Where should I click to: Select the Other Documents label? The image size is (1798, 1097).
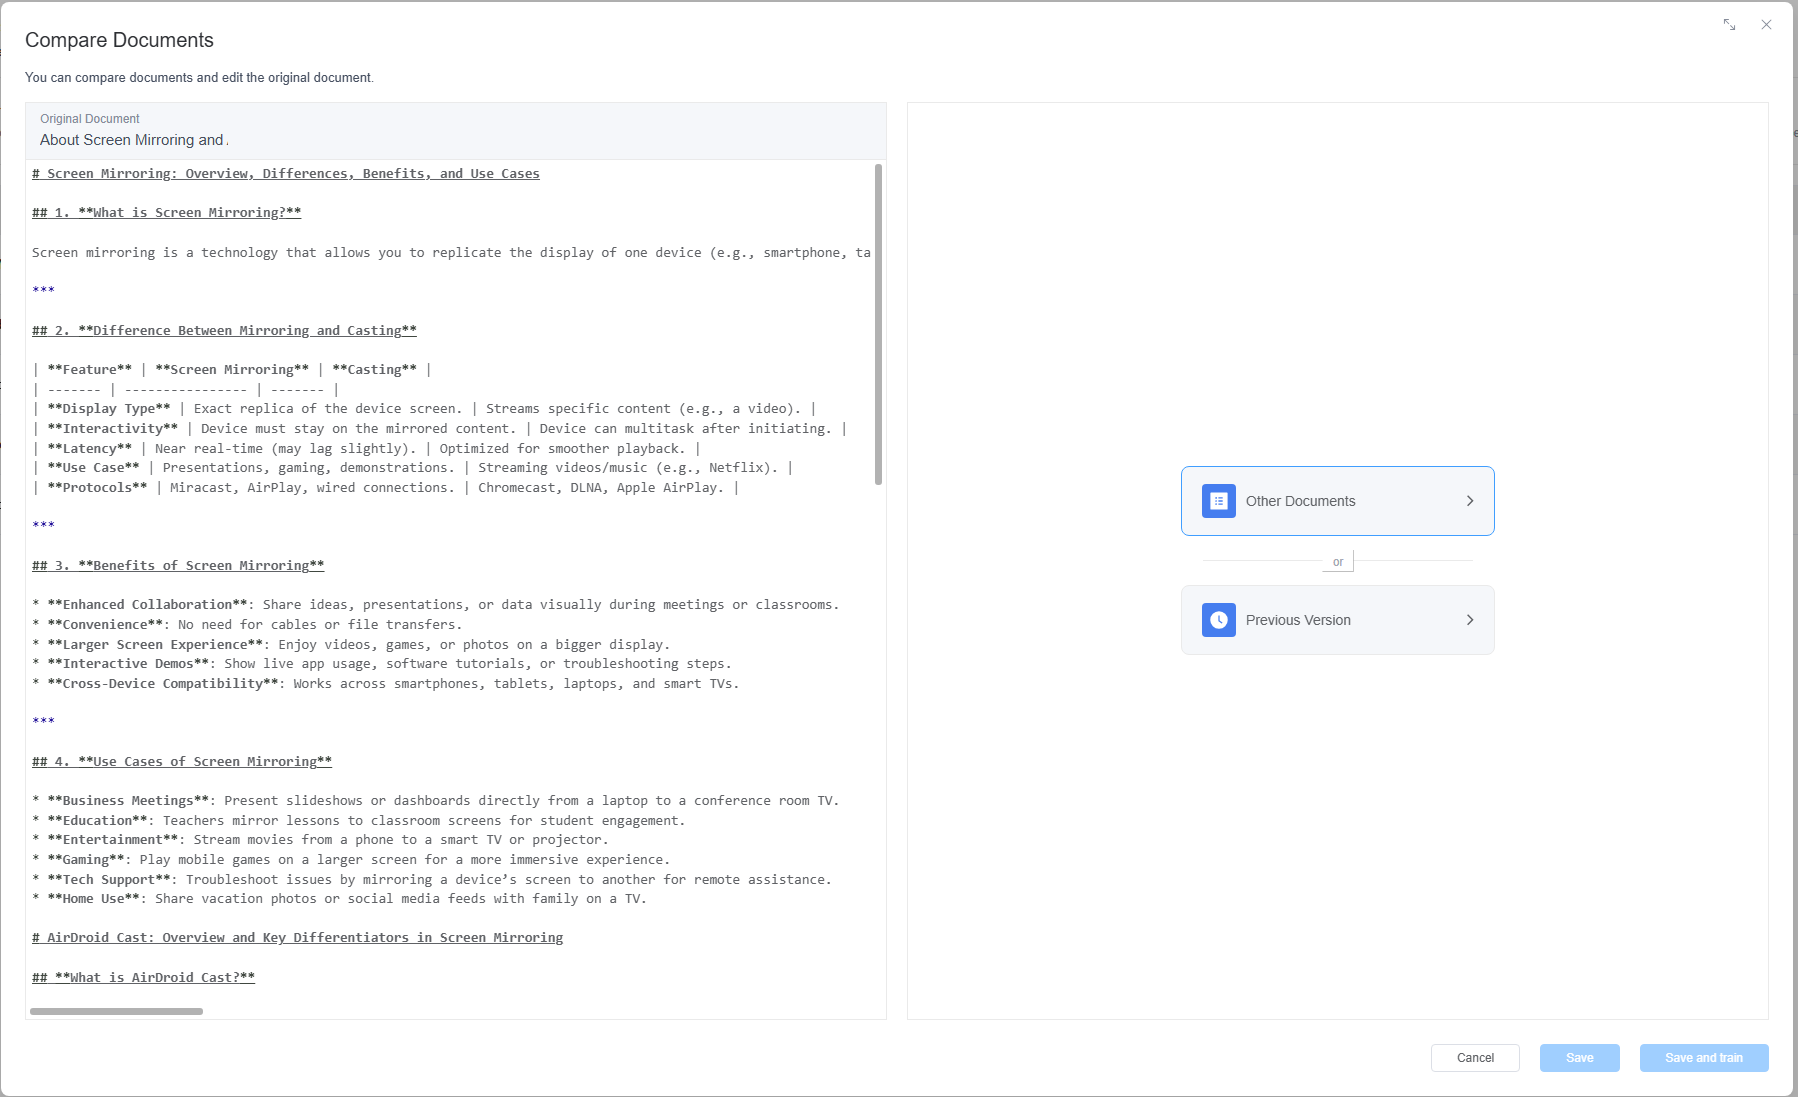click(1300, 501)
